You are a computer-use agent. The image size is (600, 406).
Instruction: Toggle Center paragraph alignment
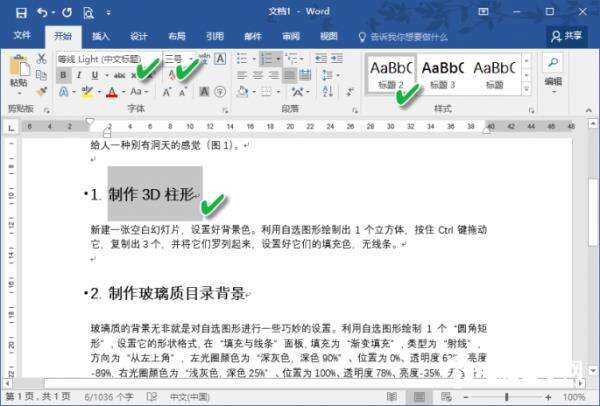click(x=258, y=75)
